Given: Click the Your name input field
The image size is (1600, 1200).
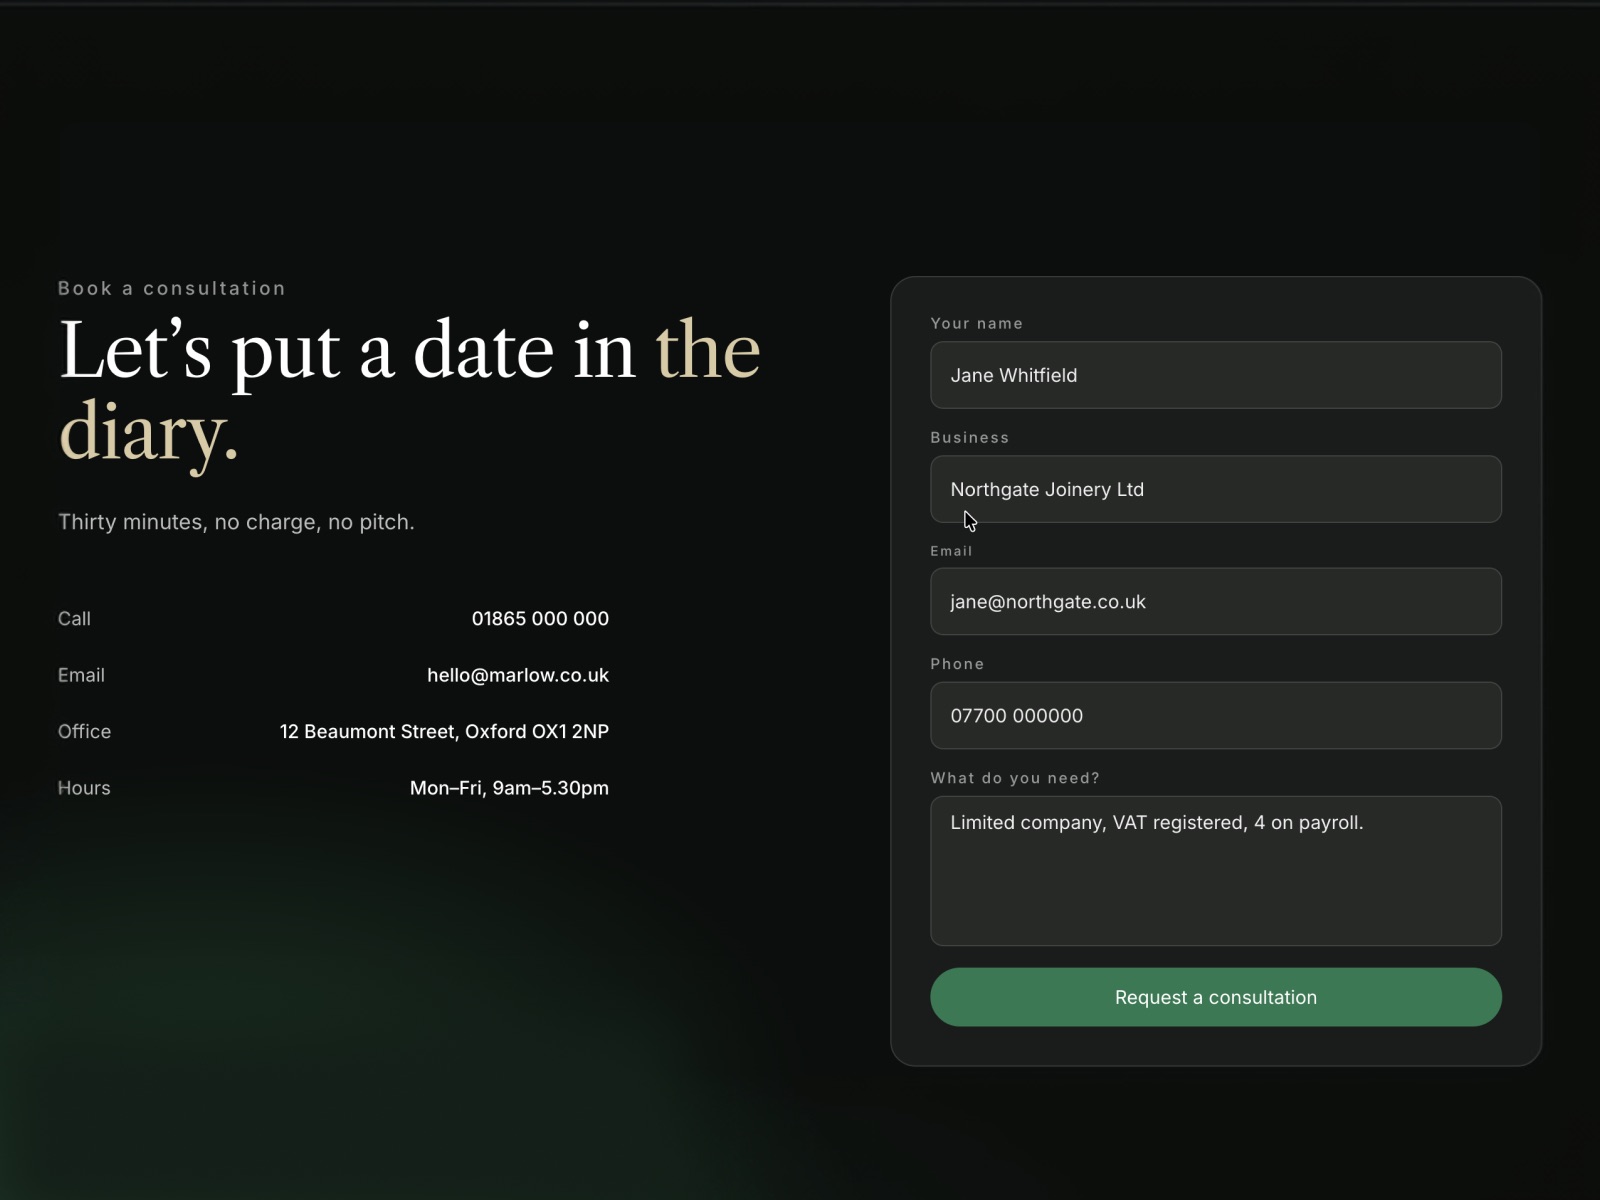Looking at the screenshot, I should coord(1215,375).
